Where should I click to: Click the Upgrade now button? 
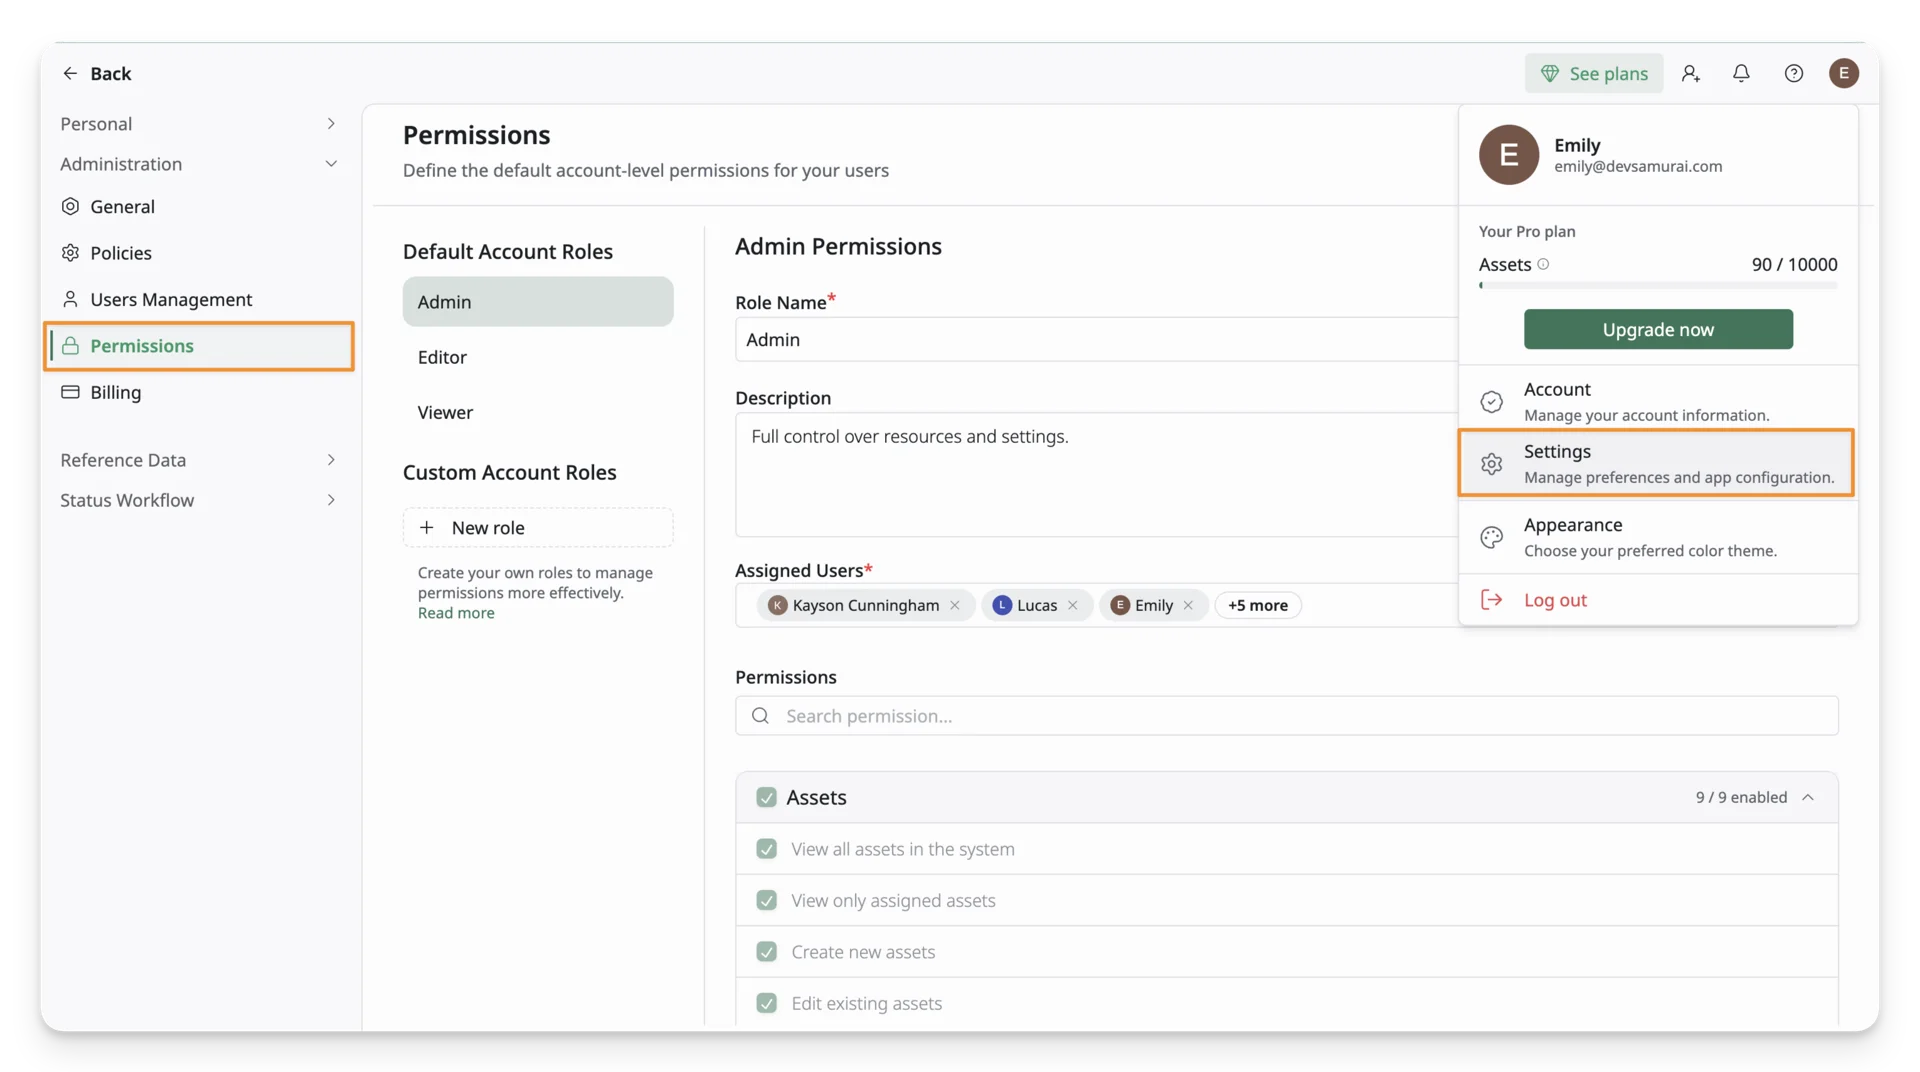pyautogui.click(x=1658, y=329)
